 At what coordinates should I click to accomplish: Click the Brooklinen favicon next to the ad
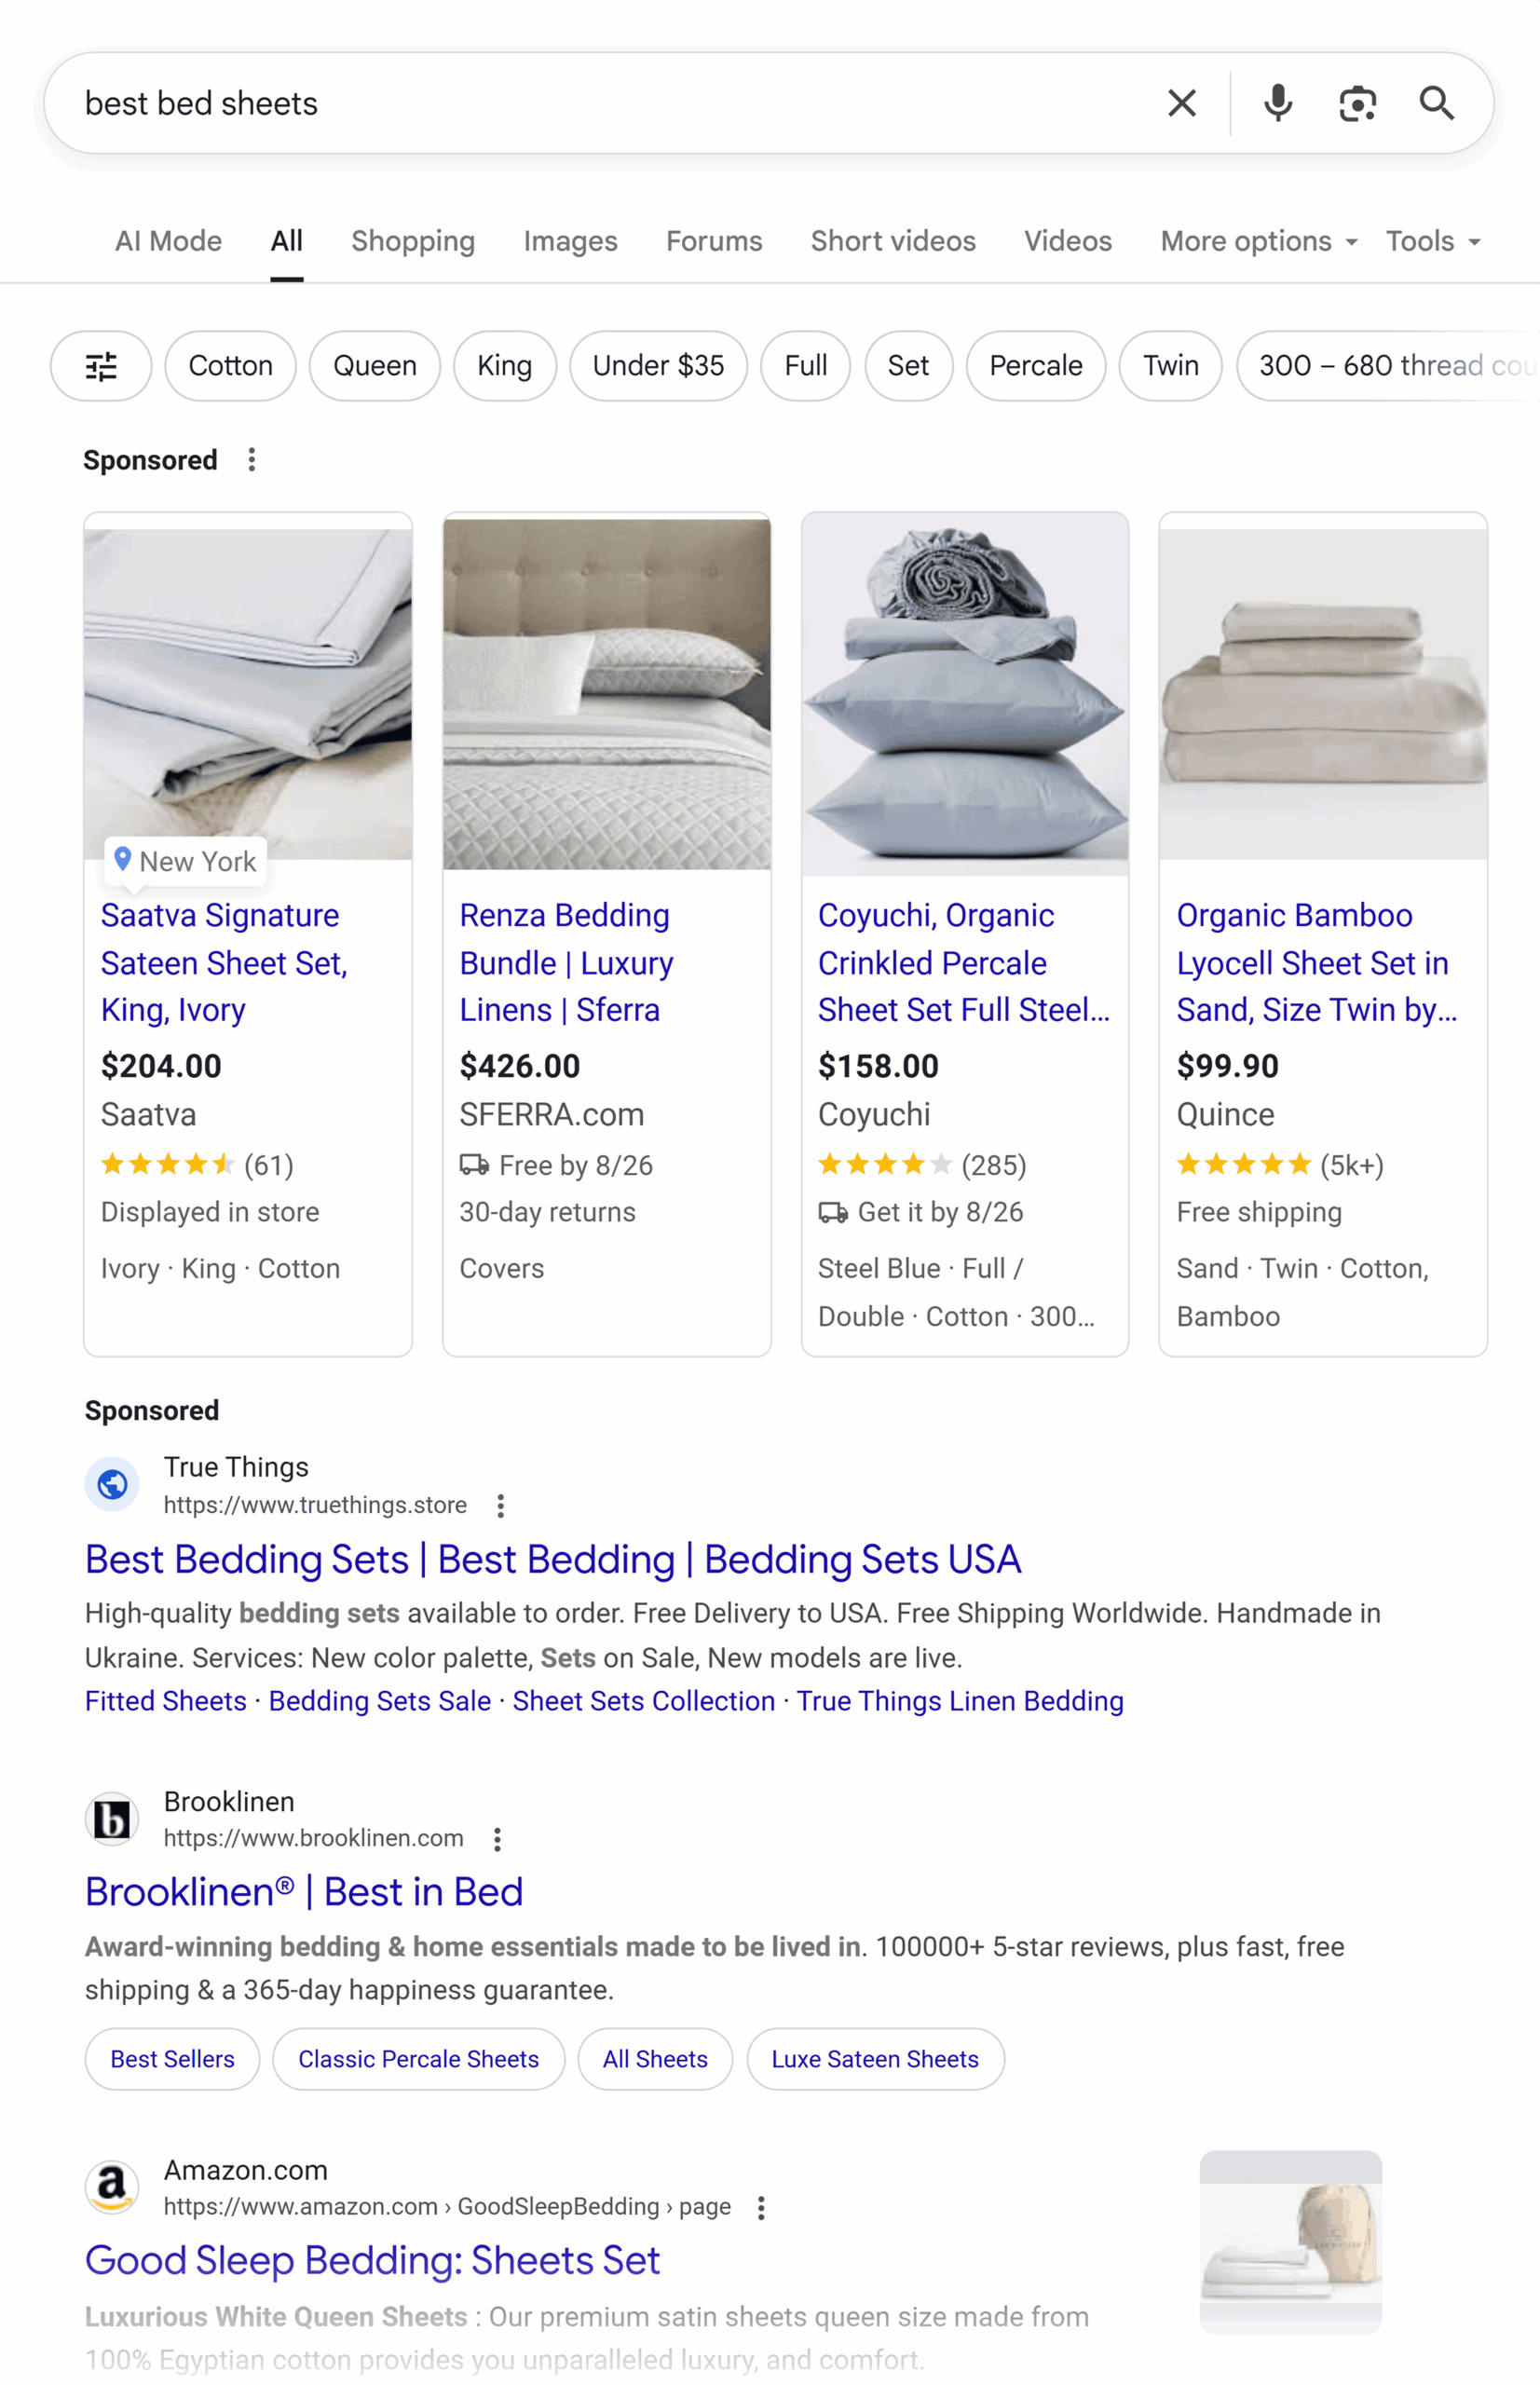112,1818
